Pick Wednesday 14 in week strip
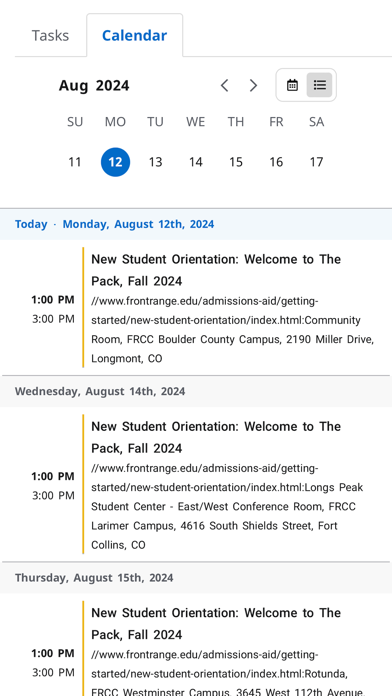This screenshot has height=696, width=392. pos(196,162)
